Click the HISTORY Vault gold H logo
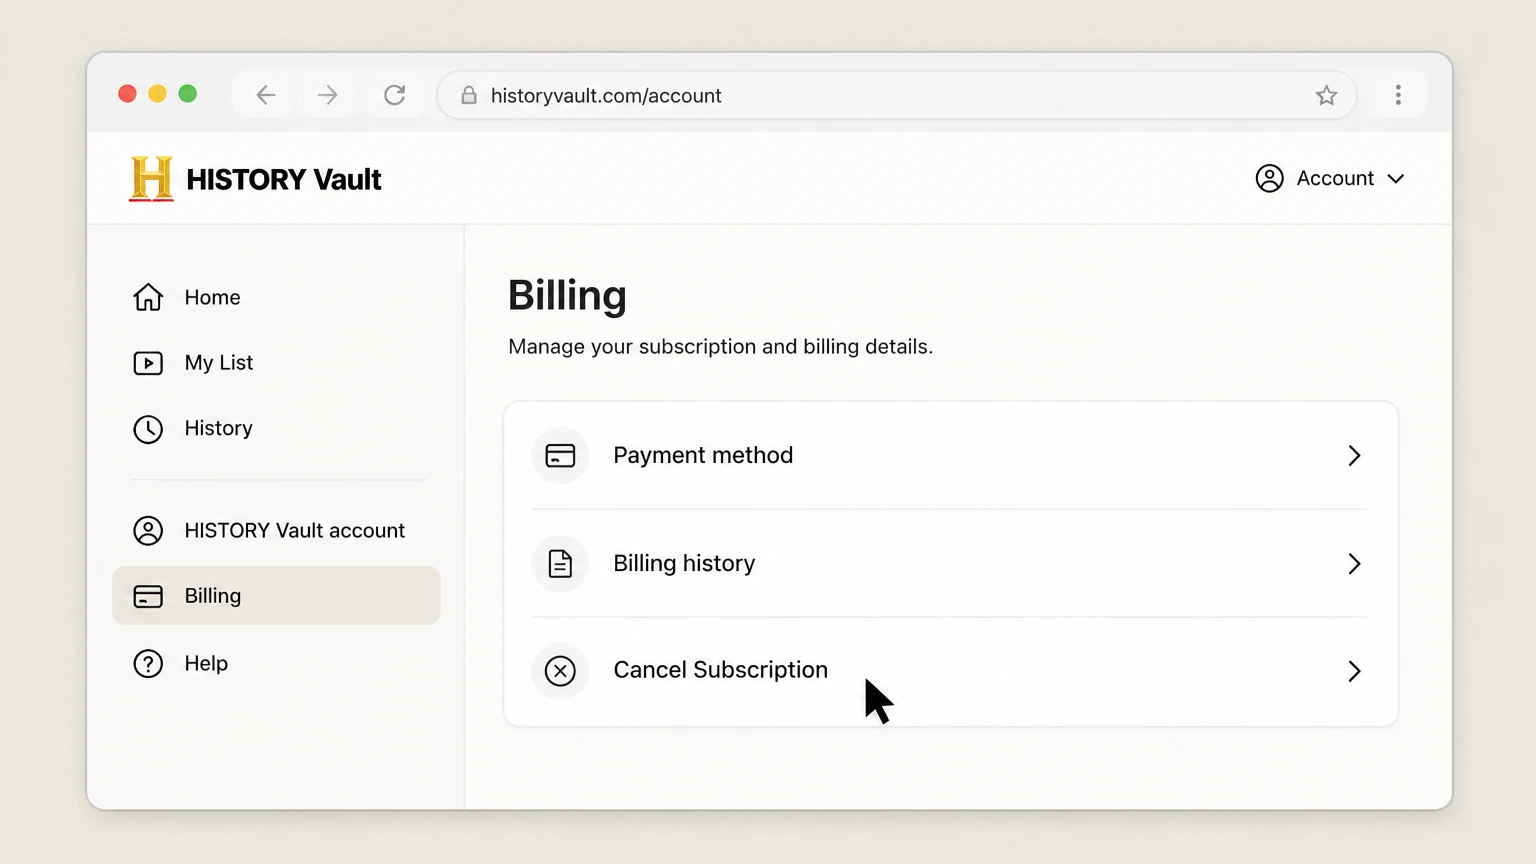The image size is (1536, 864). pyautogui.click(x=151, y=179)
